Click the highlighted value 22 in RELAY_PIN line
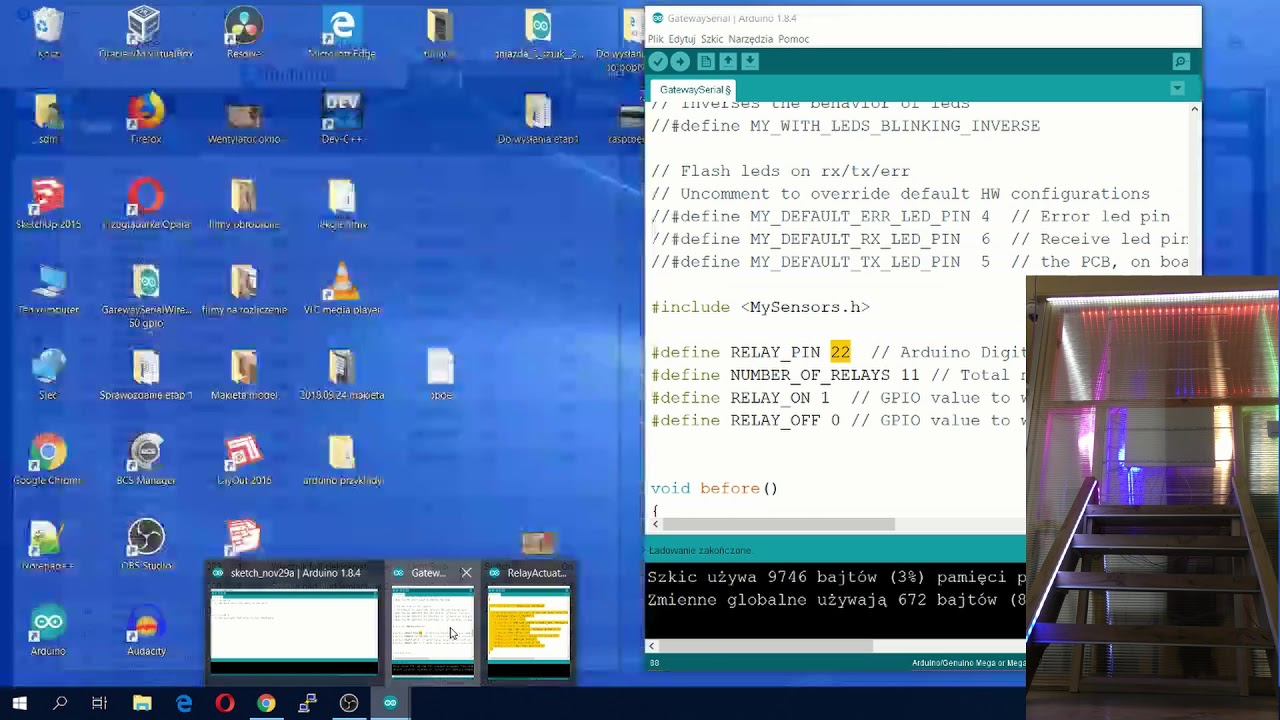This screenshot has height=720, width=1280. click(840, 352)
